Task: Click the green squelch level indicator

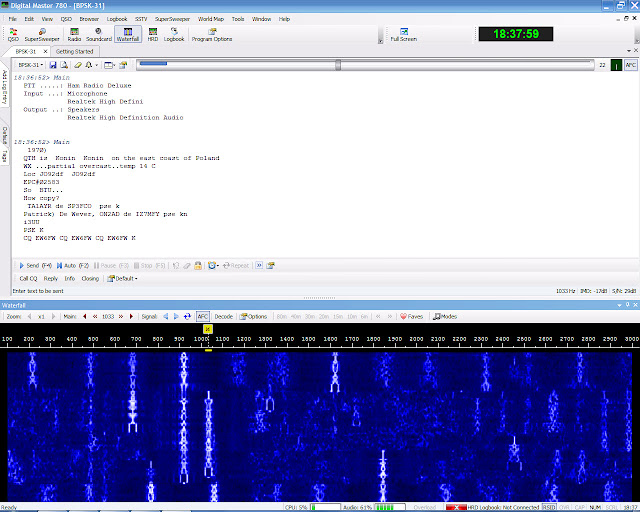Action: (x=616, y=65)
